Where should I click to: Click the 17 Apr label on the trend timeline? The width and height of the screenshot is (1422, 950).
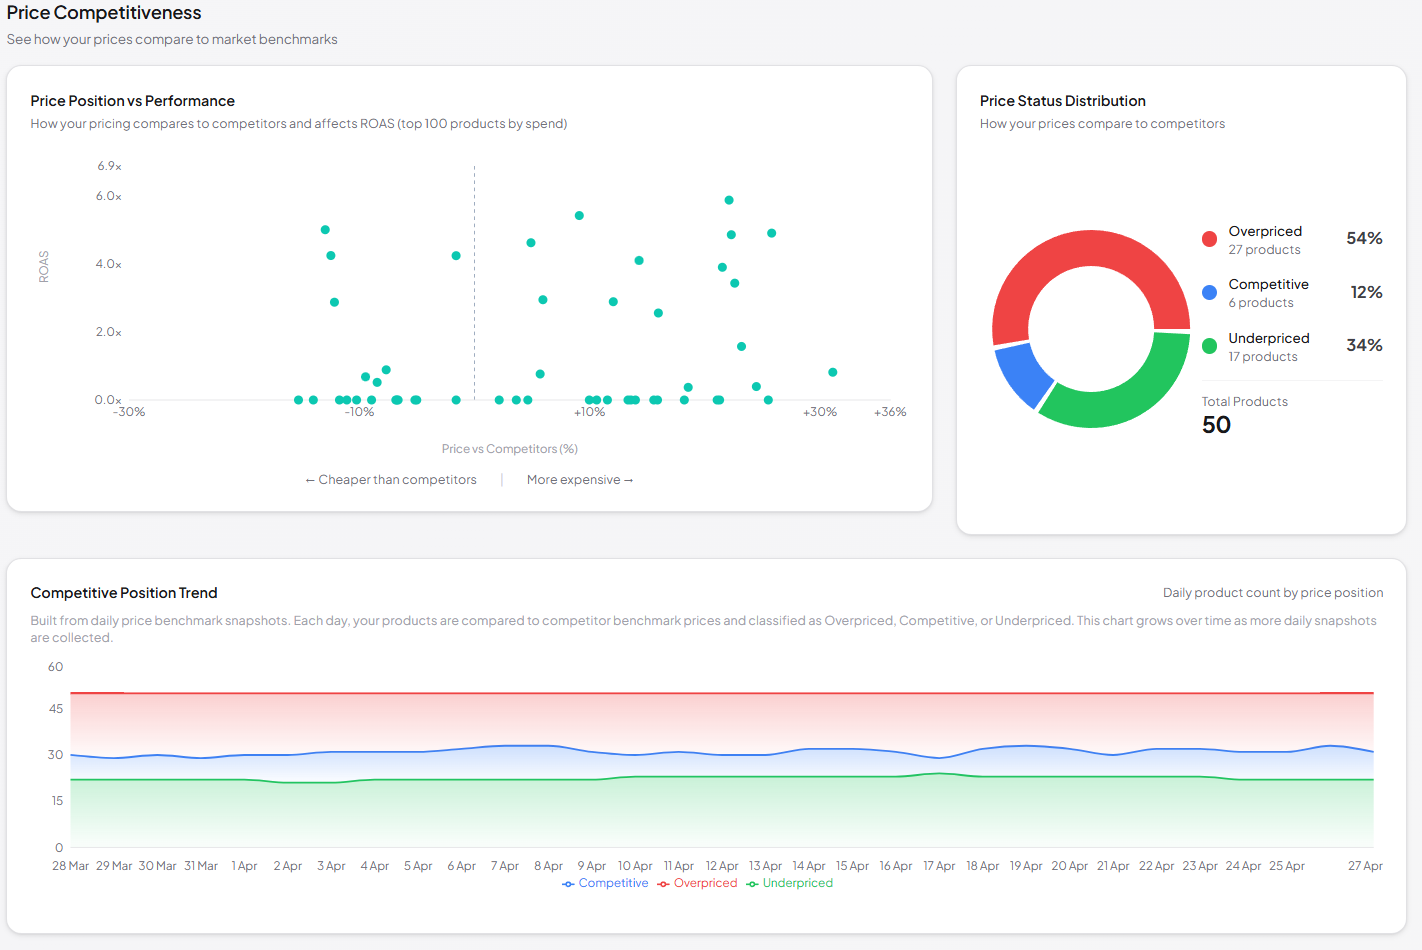pos(939,865)
